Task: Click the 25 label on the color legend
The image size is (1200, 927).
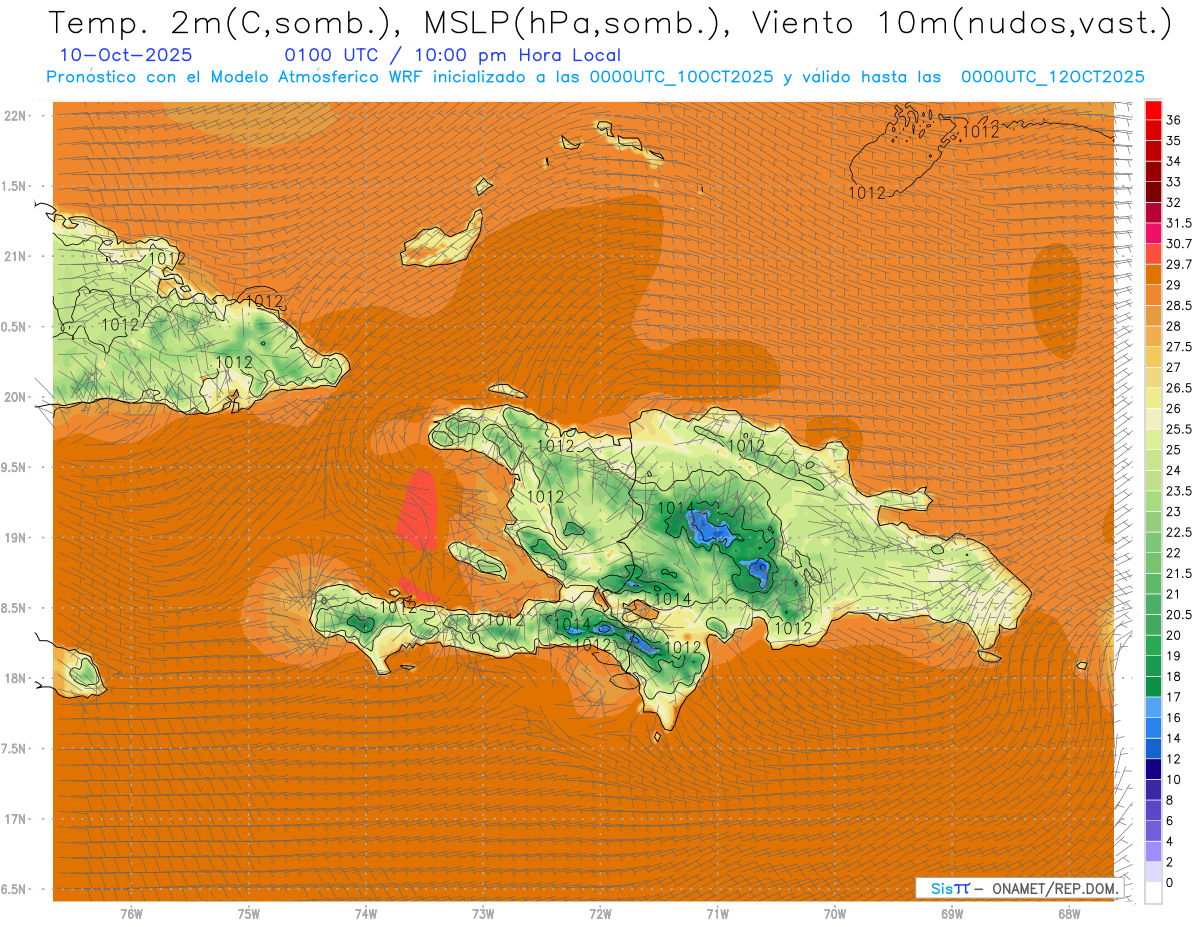Action: [1173, 449]
